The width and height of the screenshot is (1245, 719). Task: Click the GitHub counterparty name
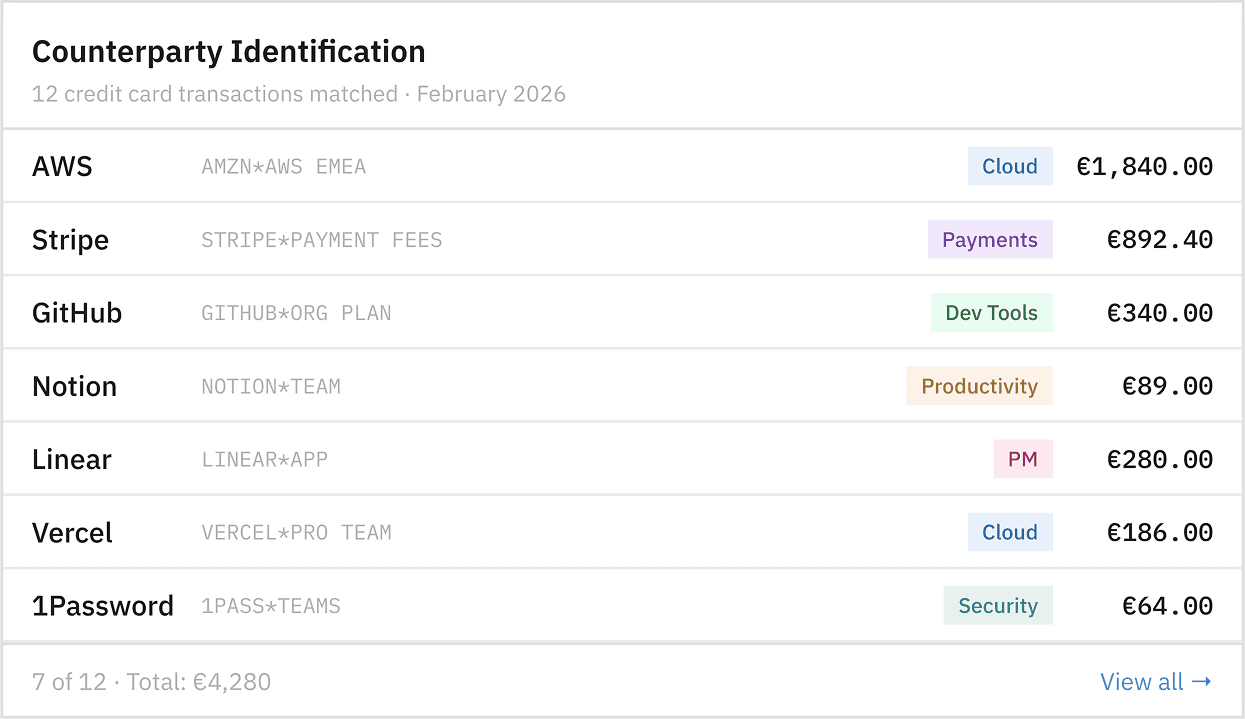77,313
